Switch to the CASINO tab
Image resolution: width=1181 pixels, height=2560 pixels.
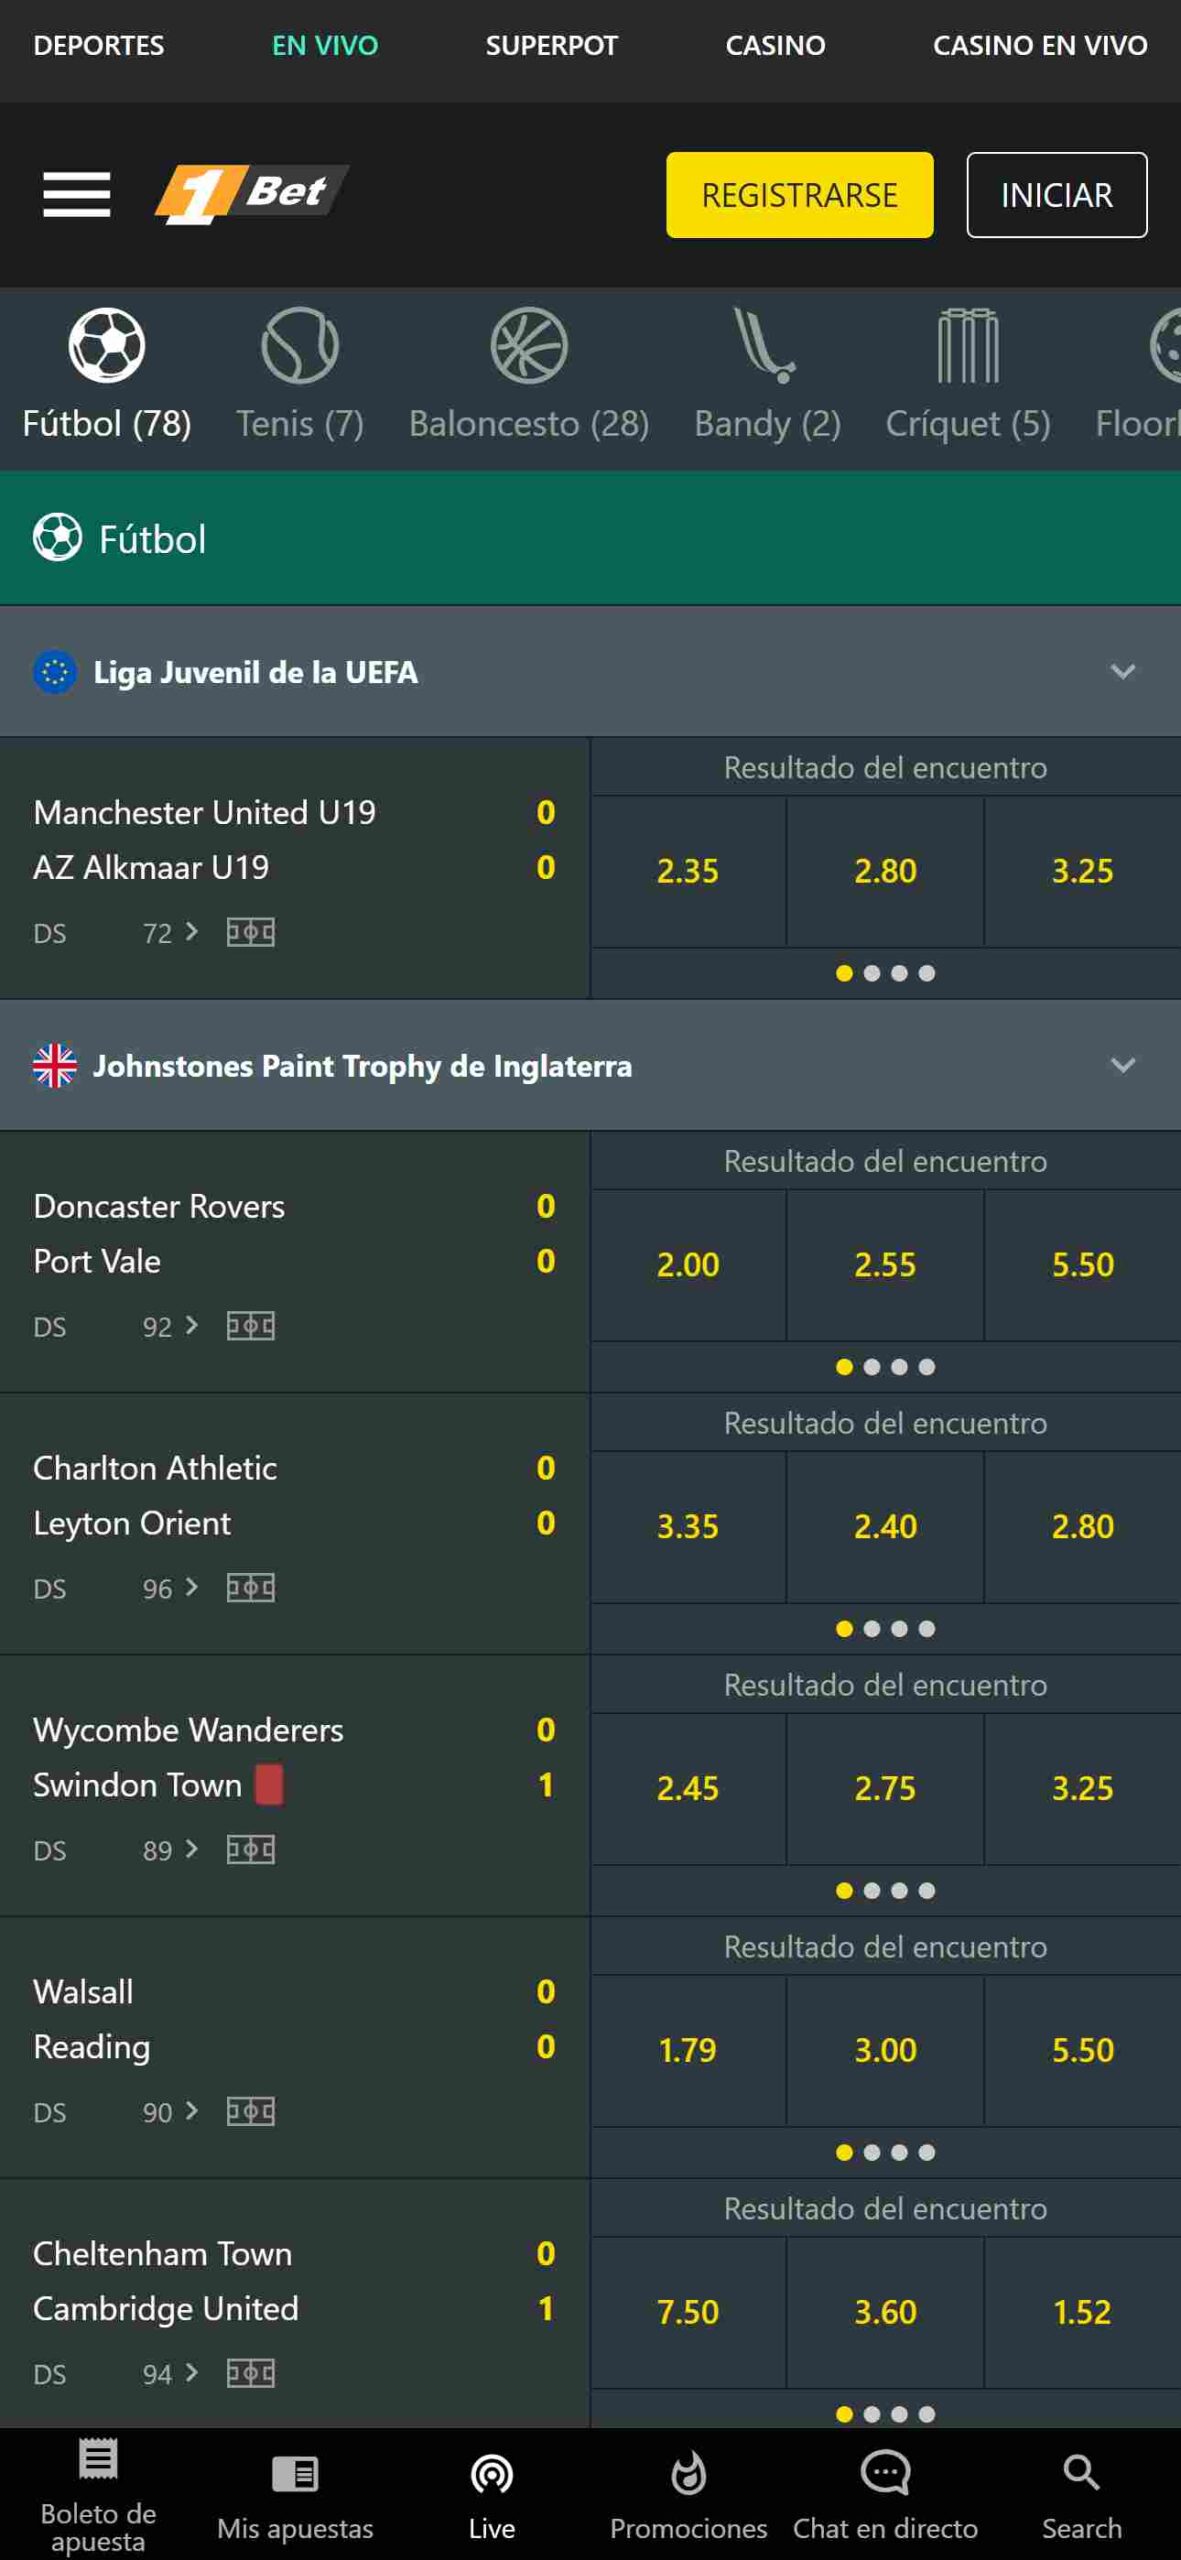(775, 45)
